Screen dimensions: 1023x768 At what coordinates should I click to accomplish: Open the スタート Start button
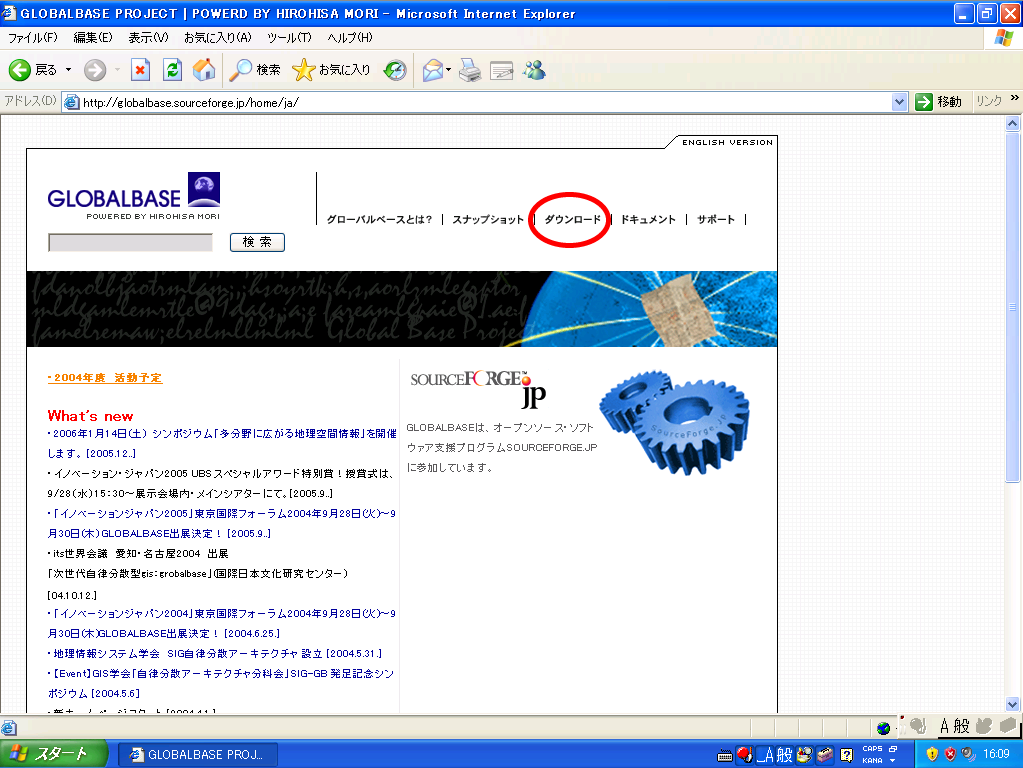[53, 754]
